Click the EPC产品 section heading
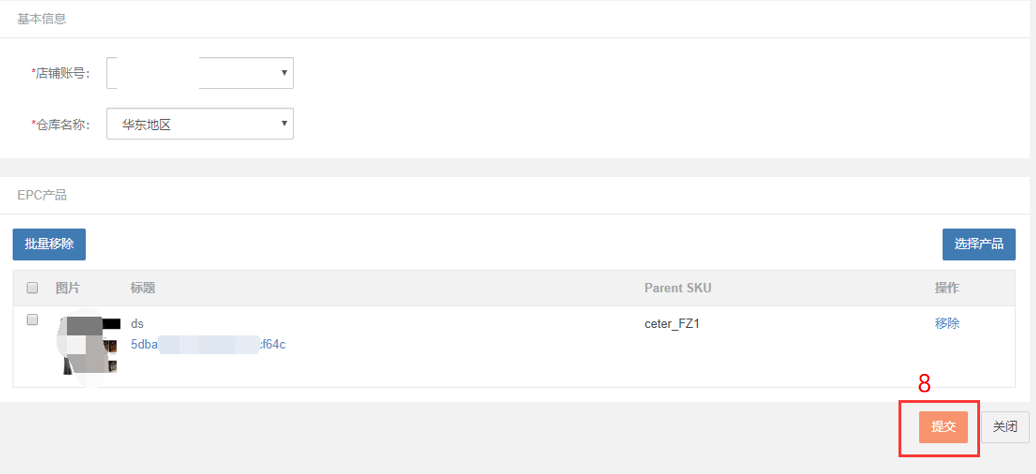Image resolution: width=1036 pixels, height=474 pixels. (42, 195)
